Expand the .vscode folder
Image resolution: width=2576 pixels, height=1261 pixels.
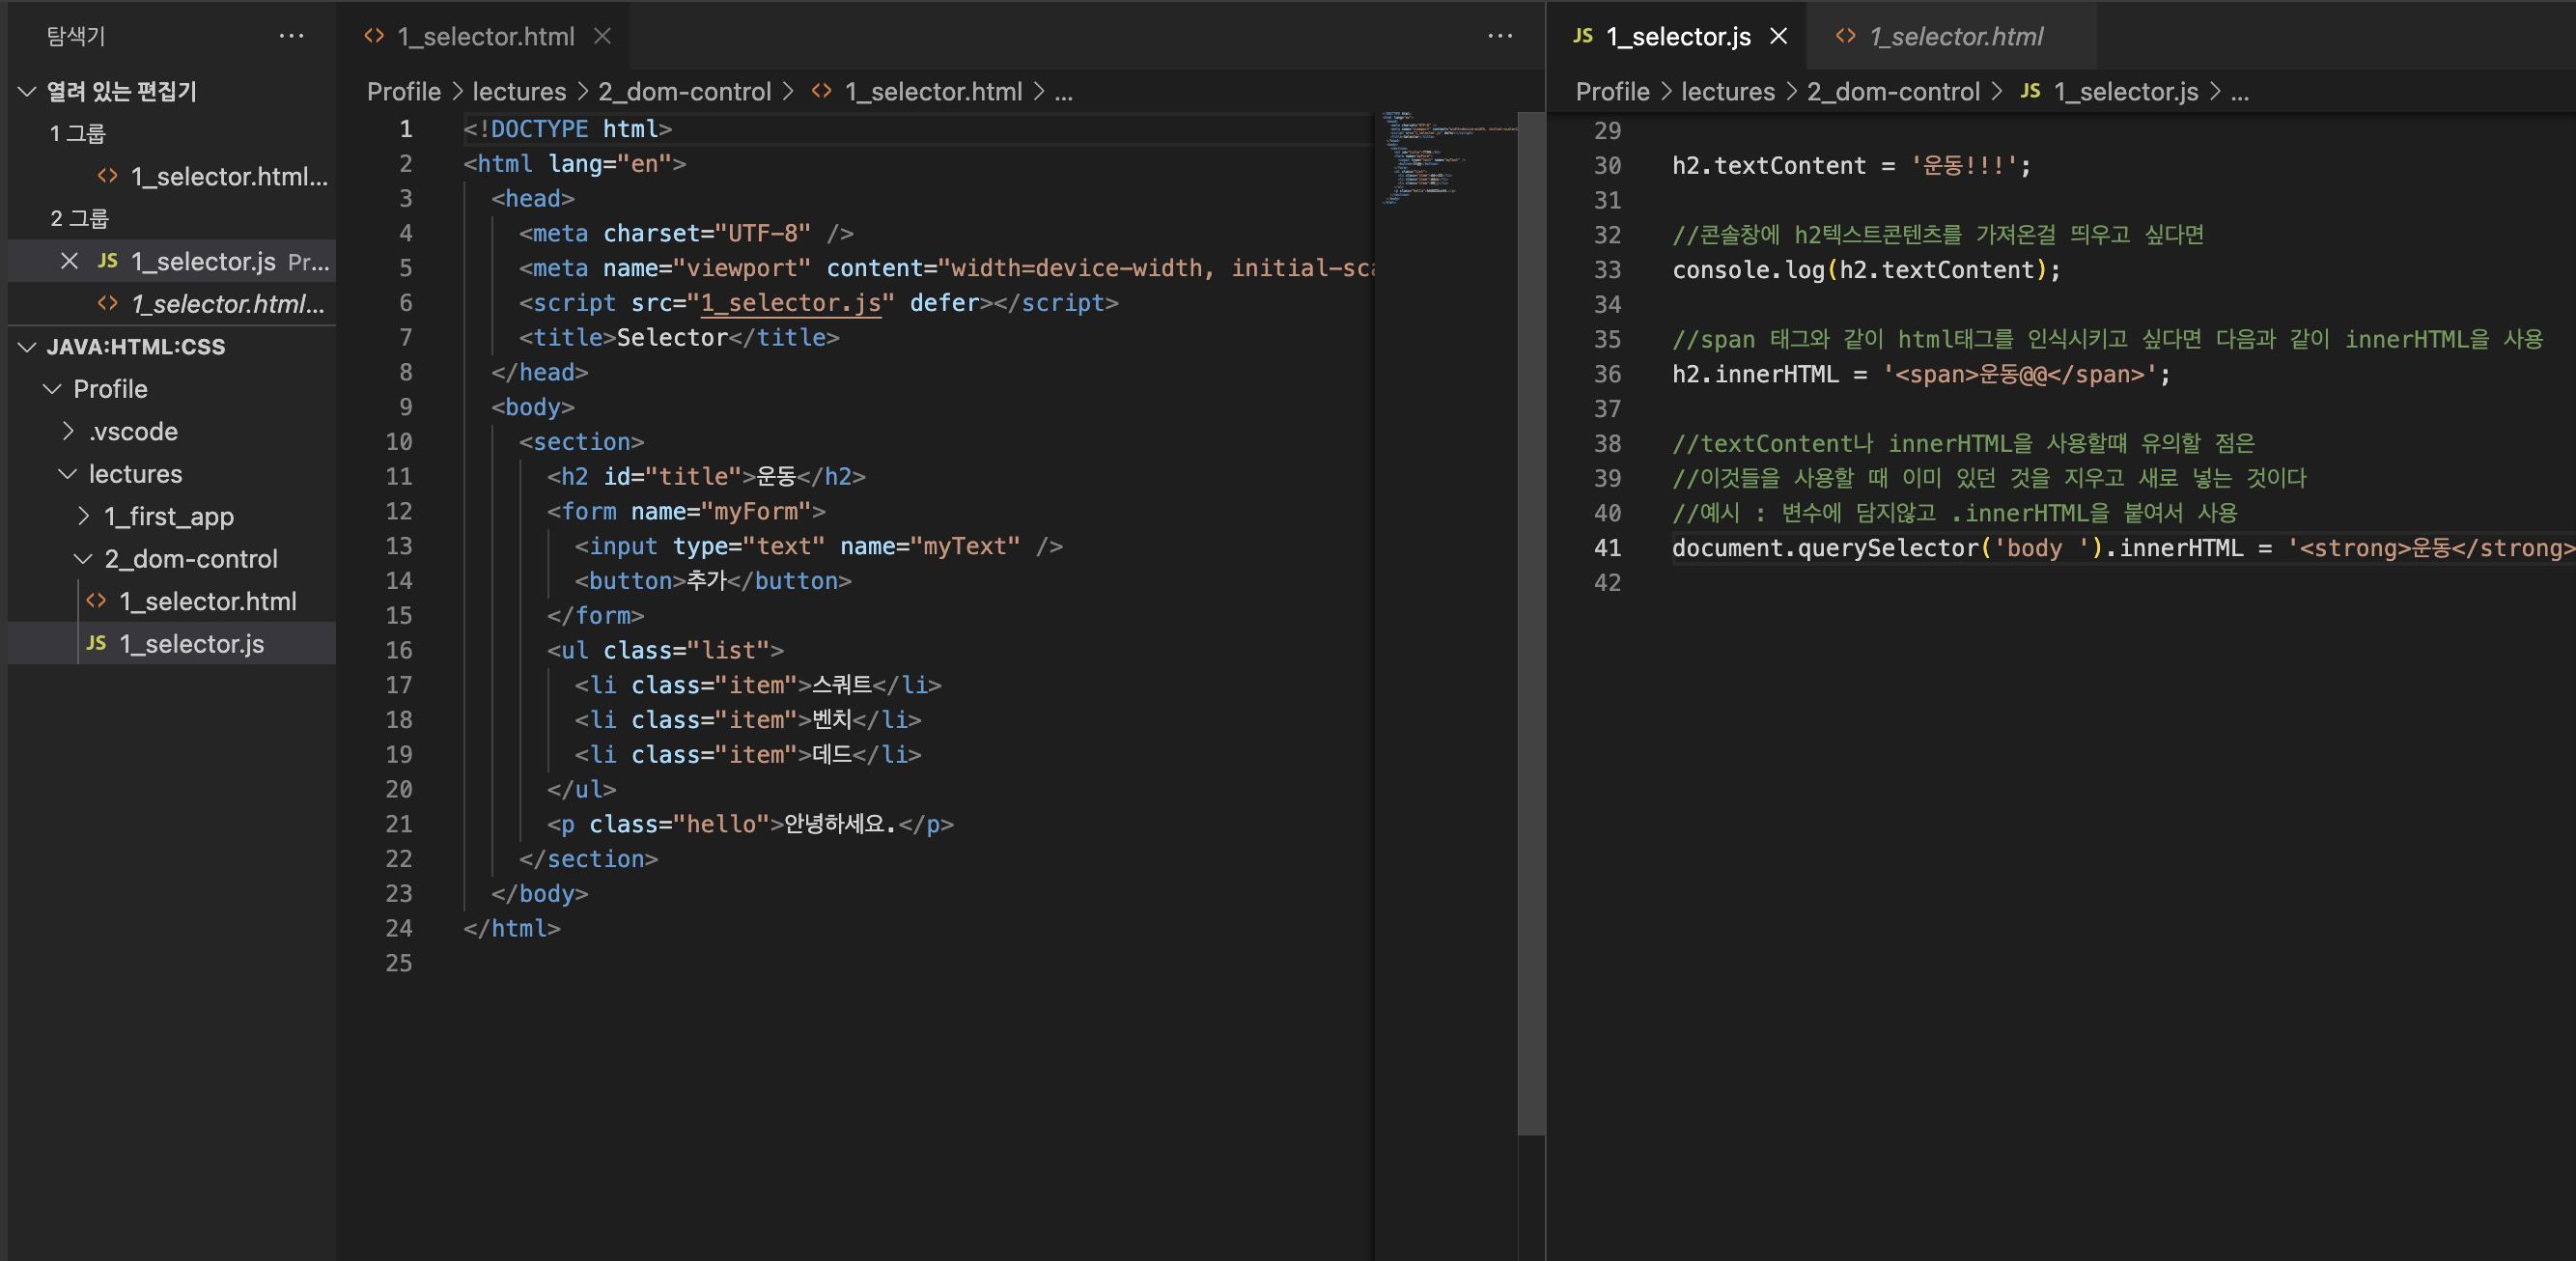68,431
